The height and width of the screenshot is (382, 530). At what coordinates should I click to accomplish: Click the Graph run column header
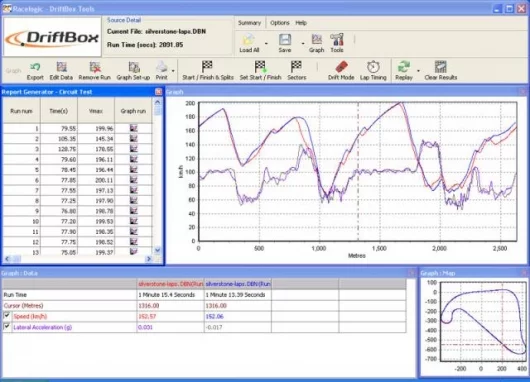134,111
